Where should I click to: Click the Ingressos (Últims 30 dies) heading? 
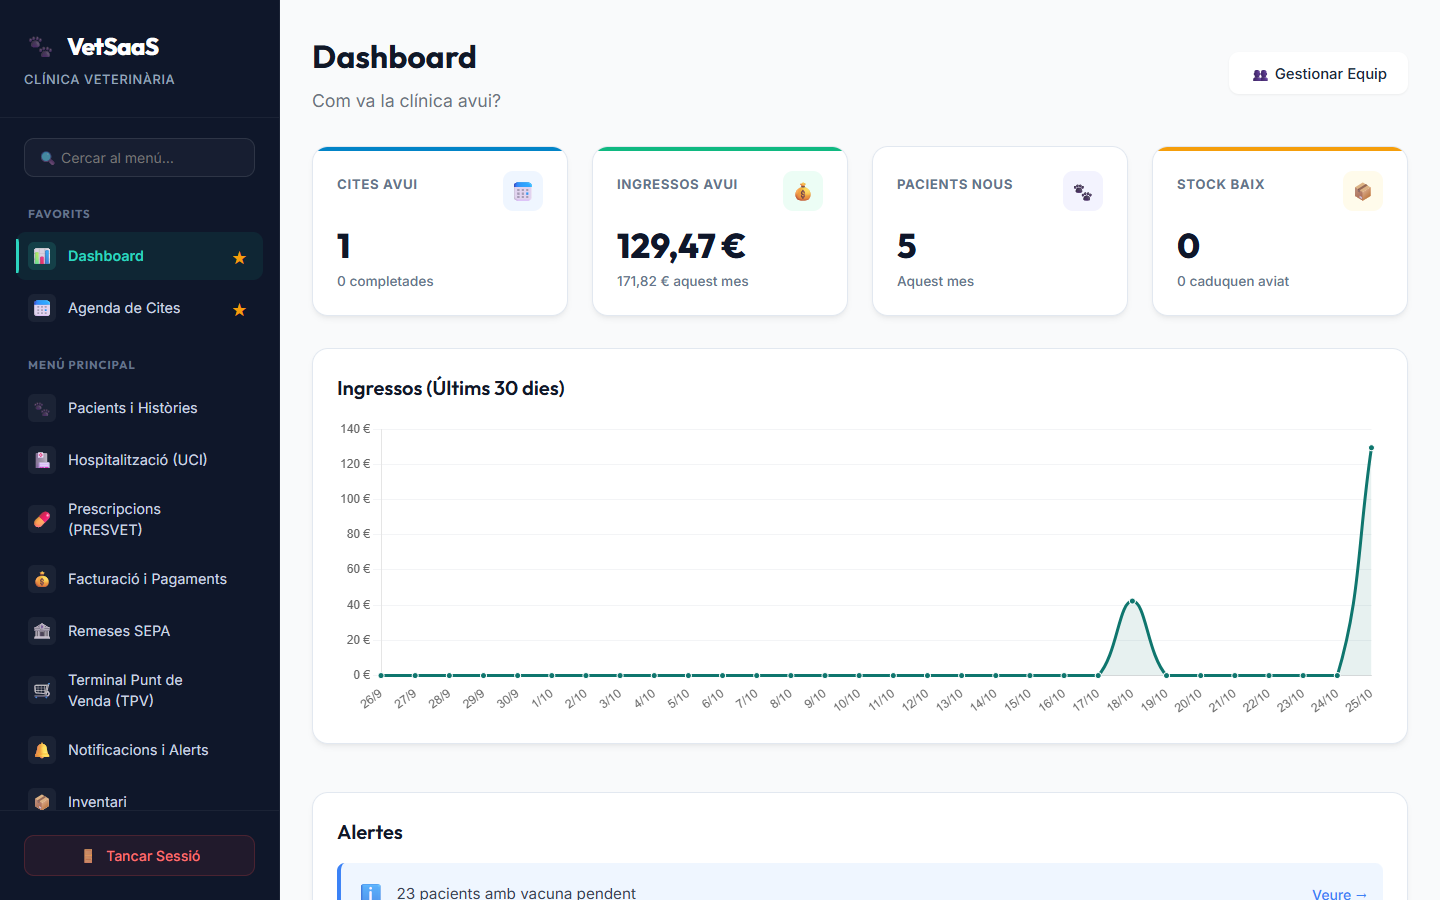451,388
